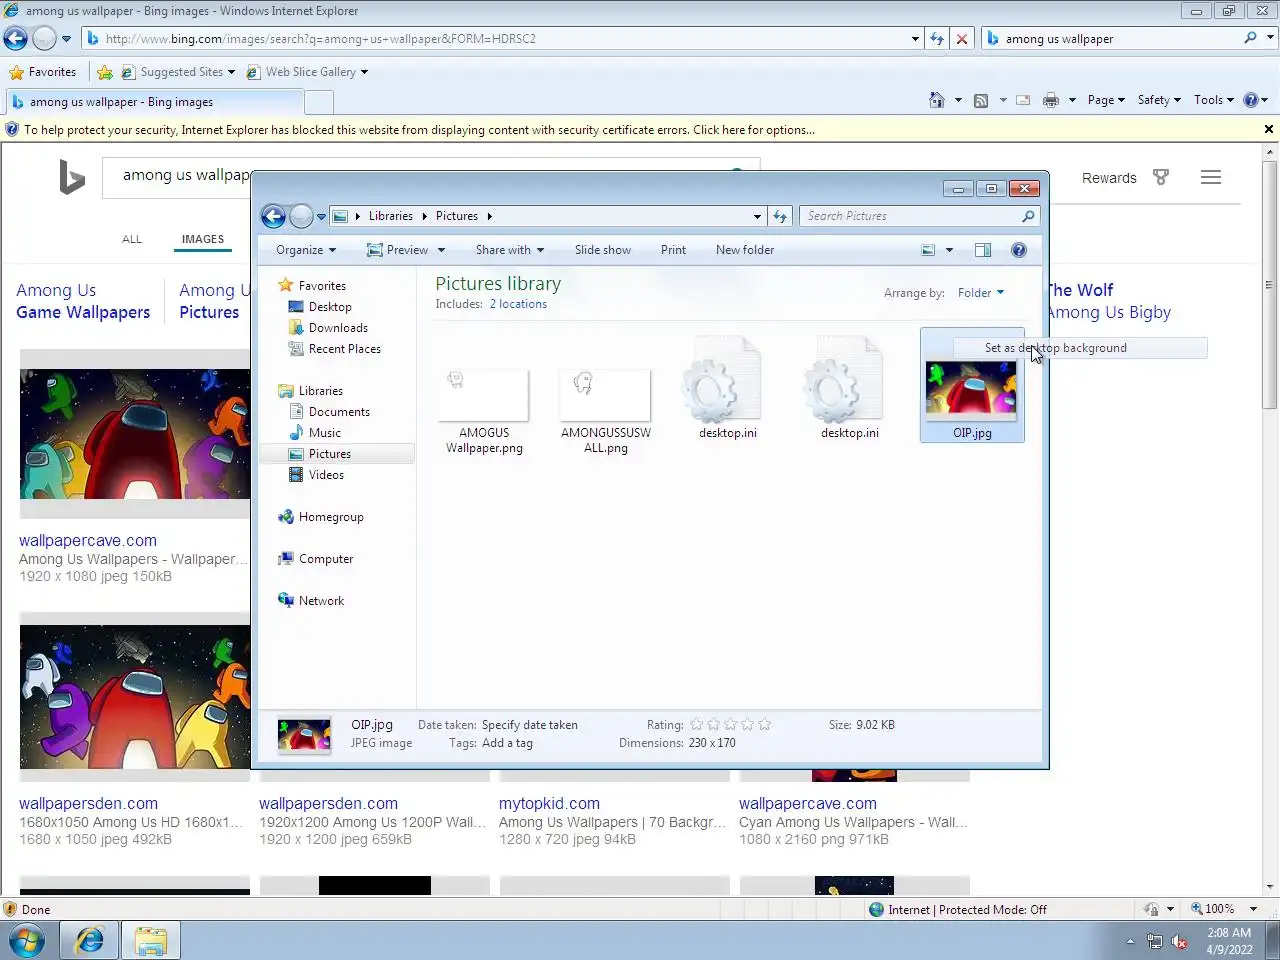Click Favorites star in navigation pane

click(285, 286)
